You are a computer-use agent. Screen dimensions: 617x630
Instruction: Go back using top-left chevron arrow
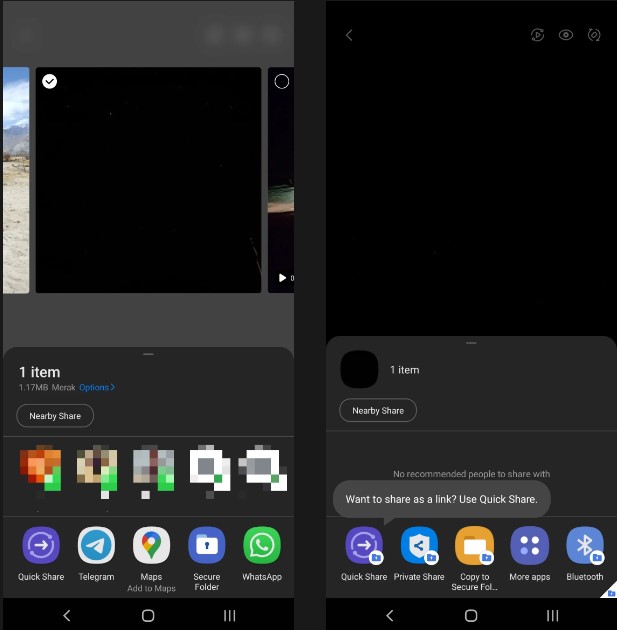349,35
